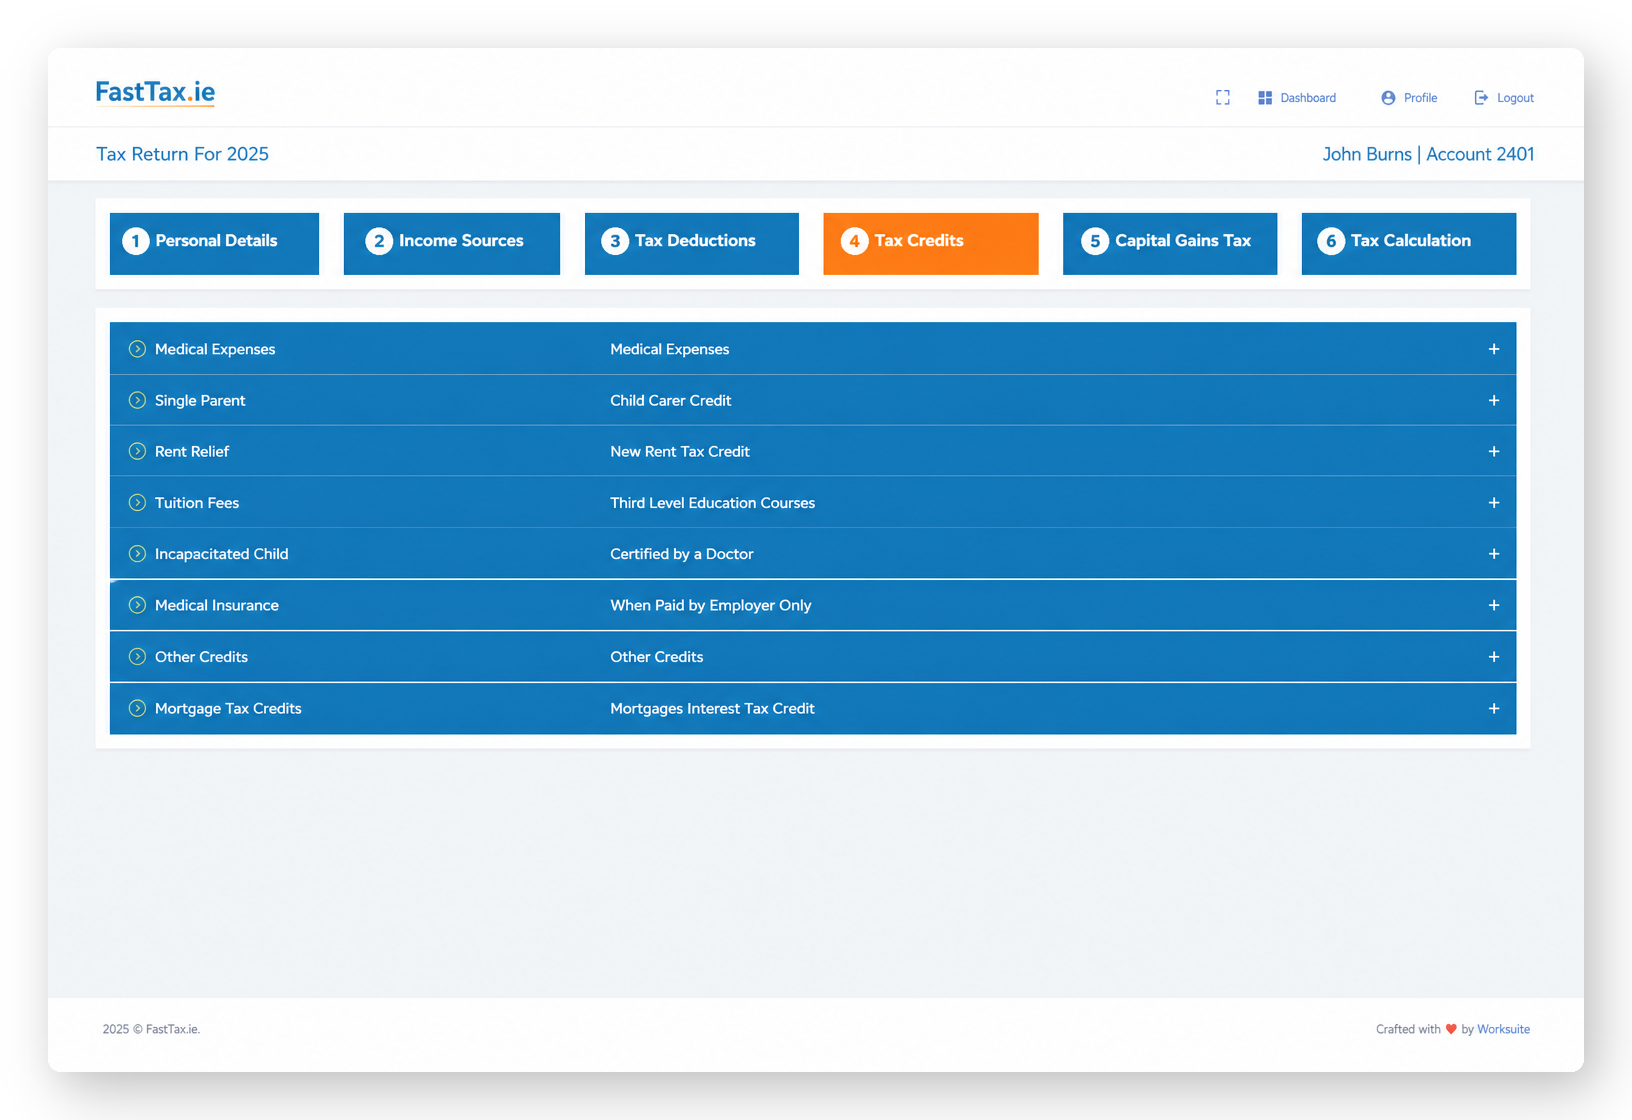Go to Personal Details step tab
The image size is (1632, 1120).
click(x=214, y=243)
